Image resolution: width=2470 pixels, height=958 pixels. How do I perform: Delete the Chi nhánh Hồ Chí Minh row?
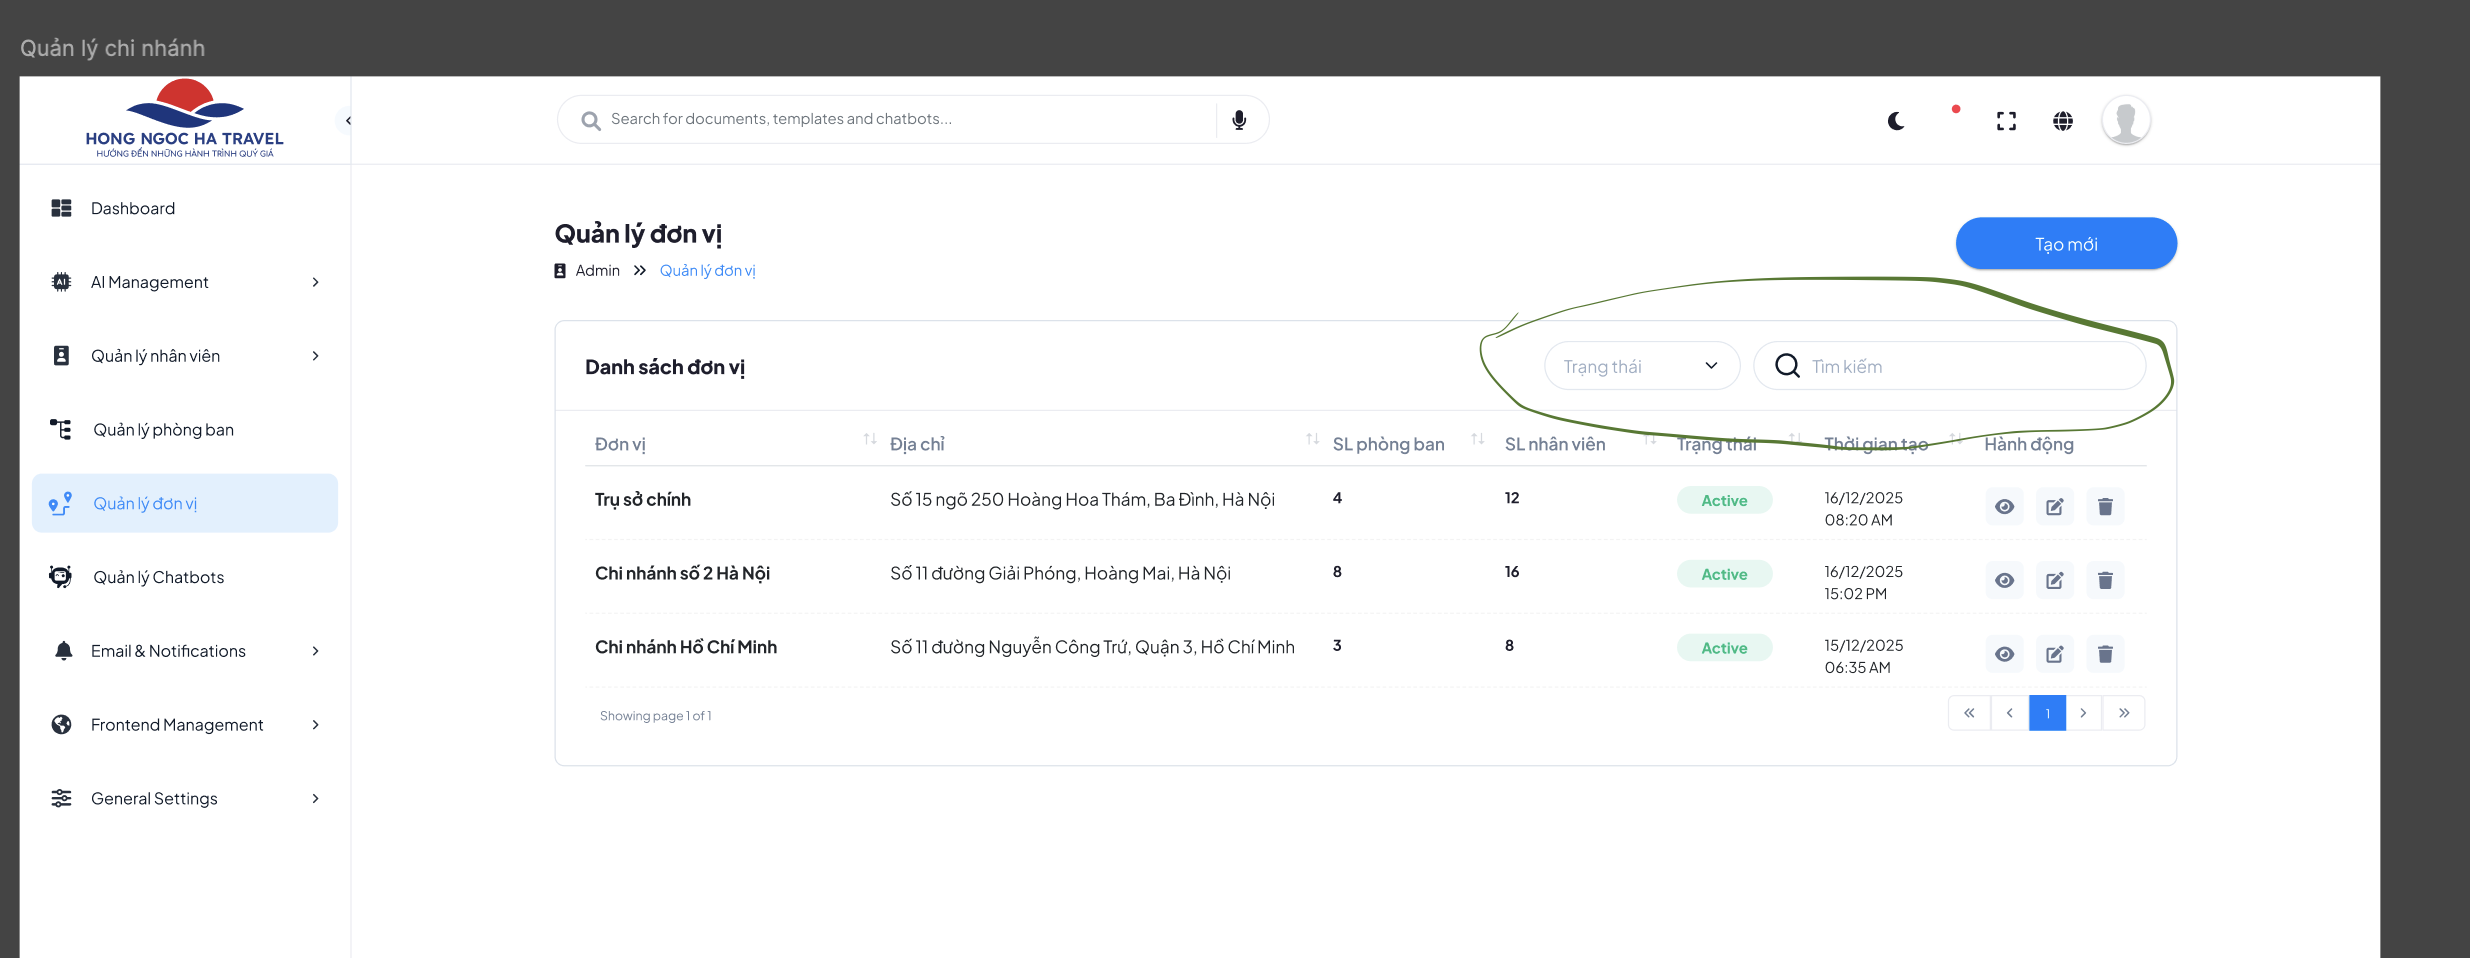[2105, 655]
